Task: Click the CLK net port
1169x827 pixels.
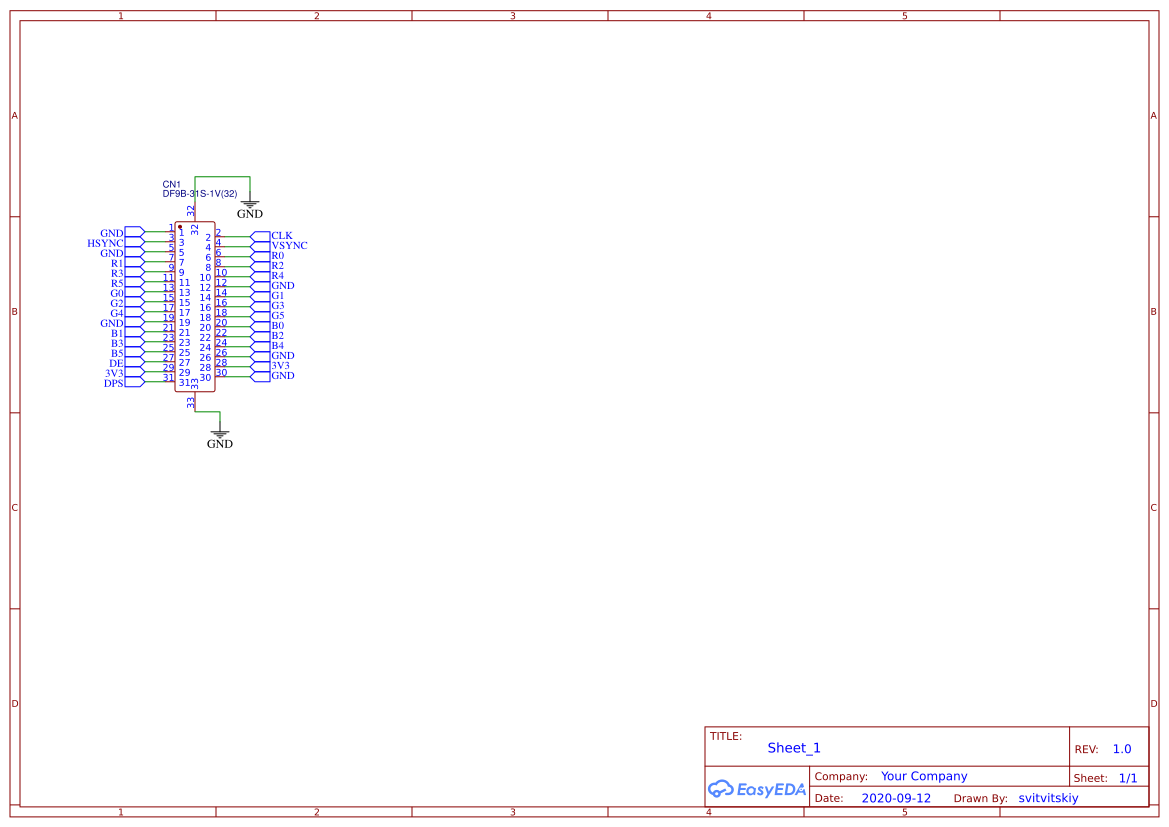Action: (272, 236)
